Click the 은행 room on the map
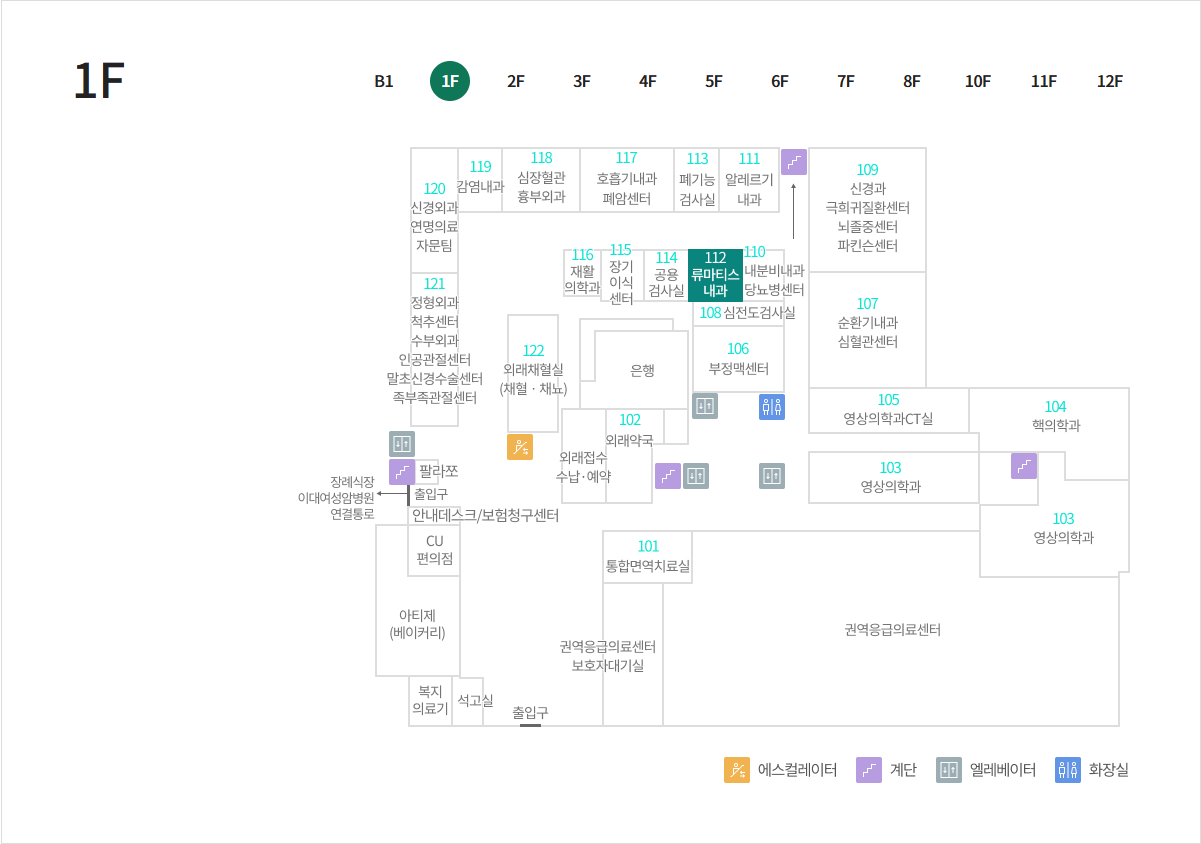 pyautogui.click(x=642, y=370)
